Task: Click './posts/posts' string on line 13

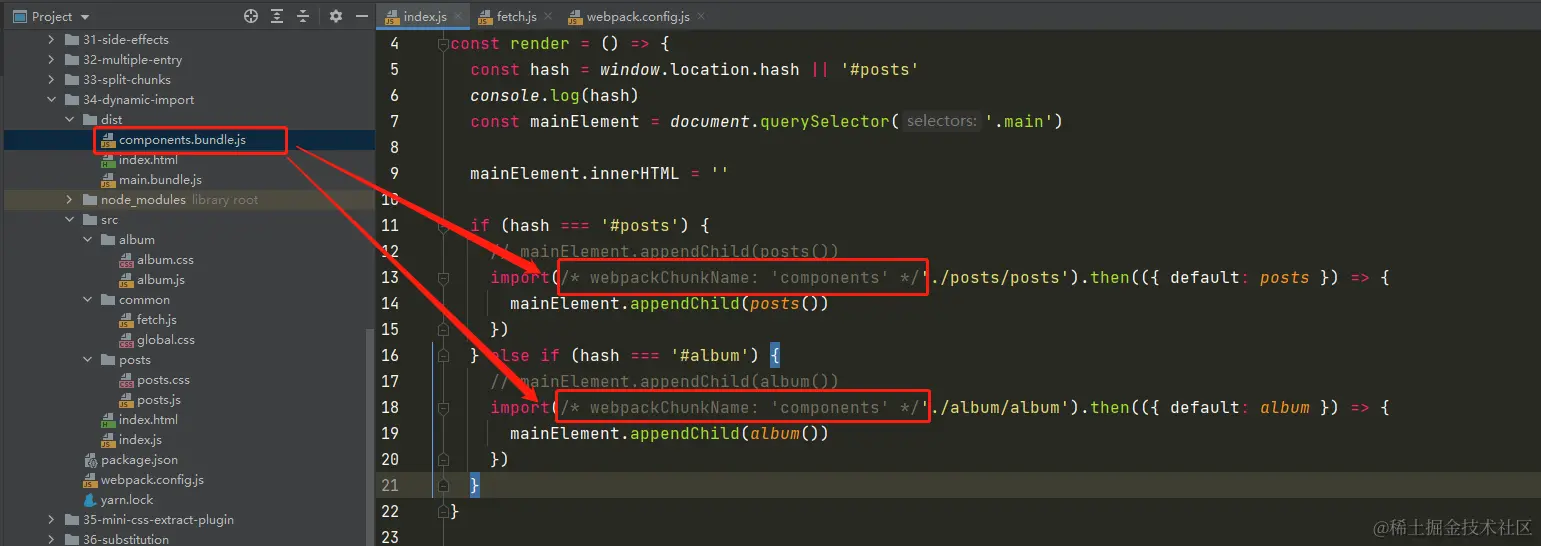Action: coord(994,278)
